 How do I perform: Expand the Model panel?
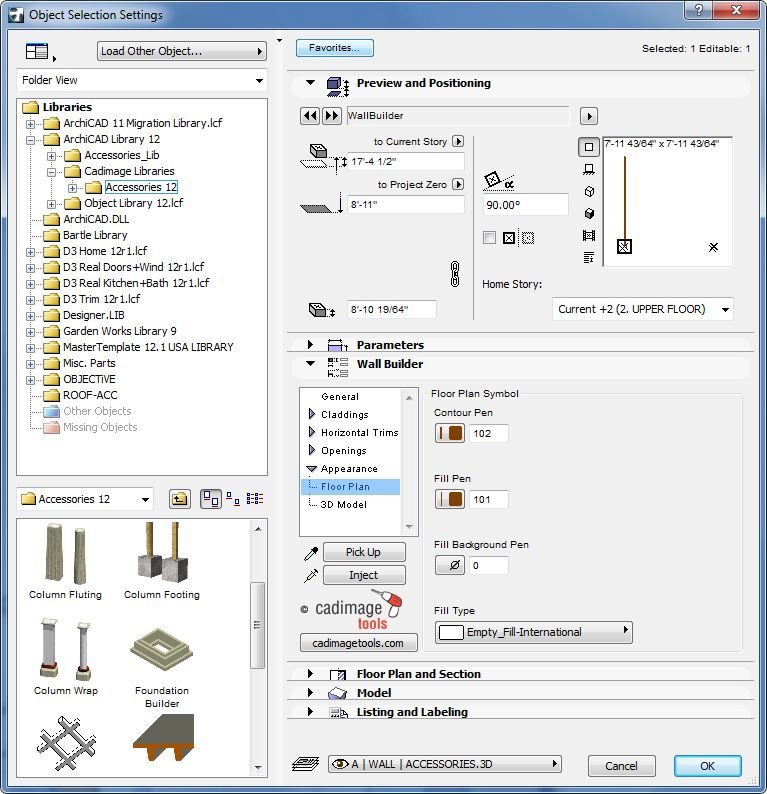coord(310,693)
